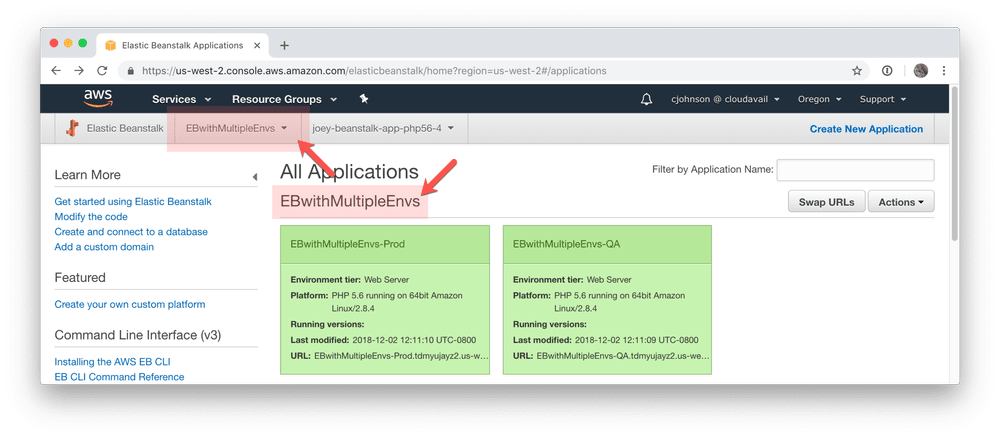This screenshot has height=438, width=1000.
Task: Open the Chrome profile avatar
Action: [920, 71]
